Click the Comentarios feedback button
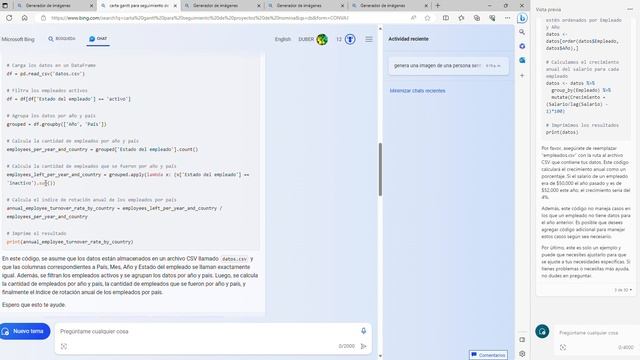The width and height of the screenshot is (640, 360). tap(488, 355)
